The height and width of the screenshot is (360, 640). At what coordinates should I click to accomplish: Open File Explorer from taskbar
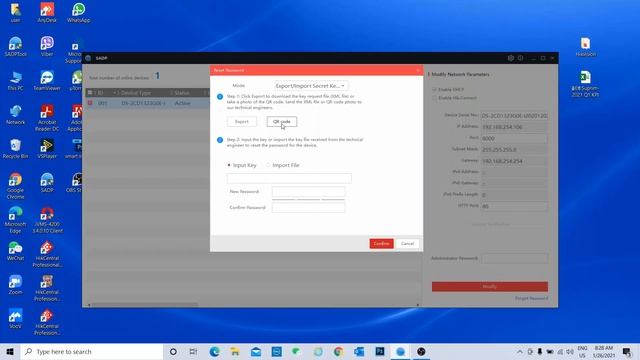[235, 351]
